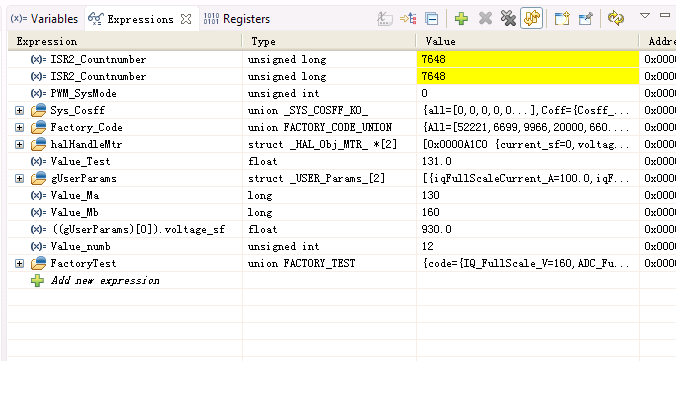The image size is (676, 400).
Task: Expand the Sys_Cosff union node
Action: click(x=19, y=110)
